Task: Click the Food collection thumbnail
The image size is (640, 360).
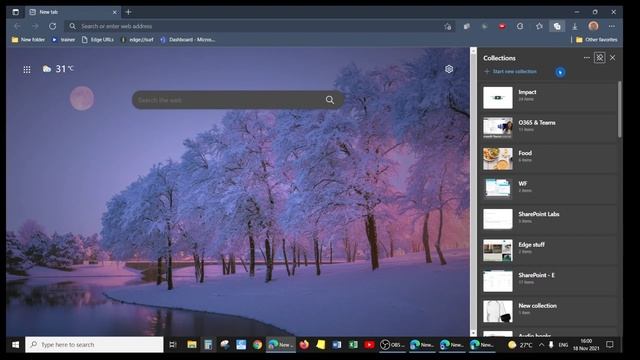Action: click(x=498, y=158)
